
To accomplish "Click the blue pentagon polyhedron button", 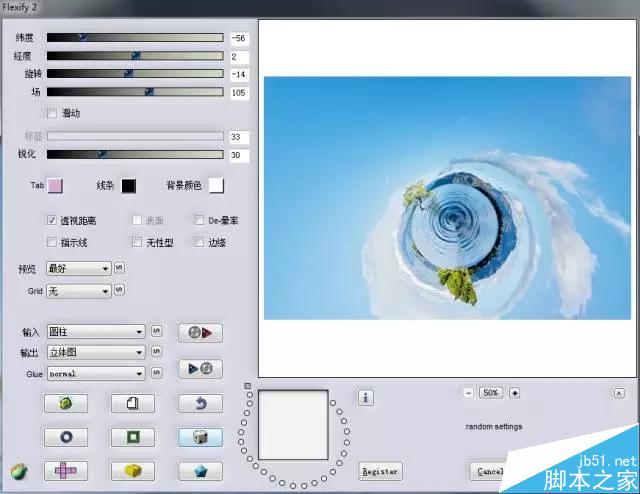I will coord(200,471).
